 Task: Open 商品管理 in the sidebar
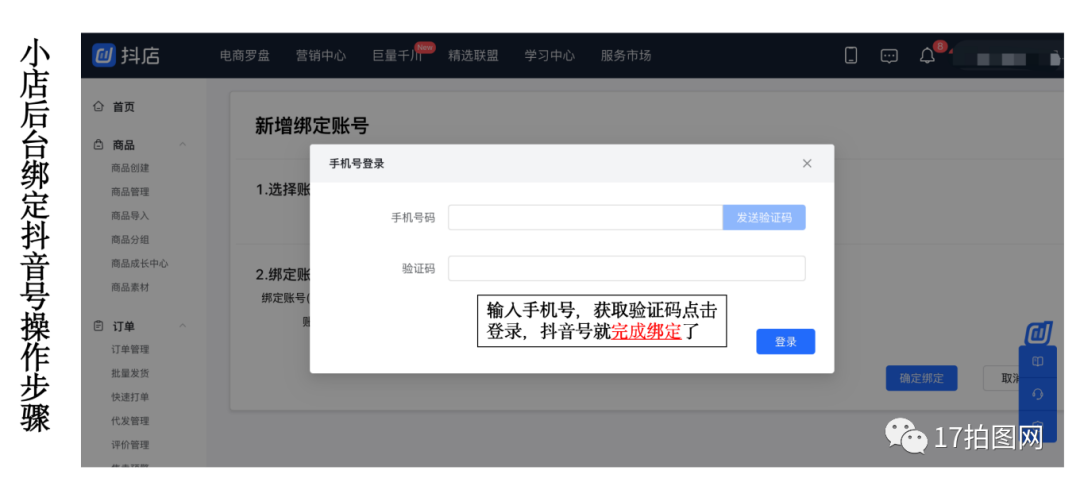pyautogui.click(x=130, y=192)
